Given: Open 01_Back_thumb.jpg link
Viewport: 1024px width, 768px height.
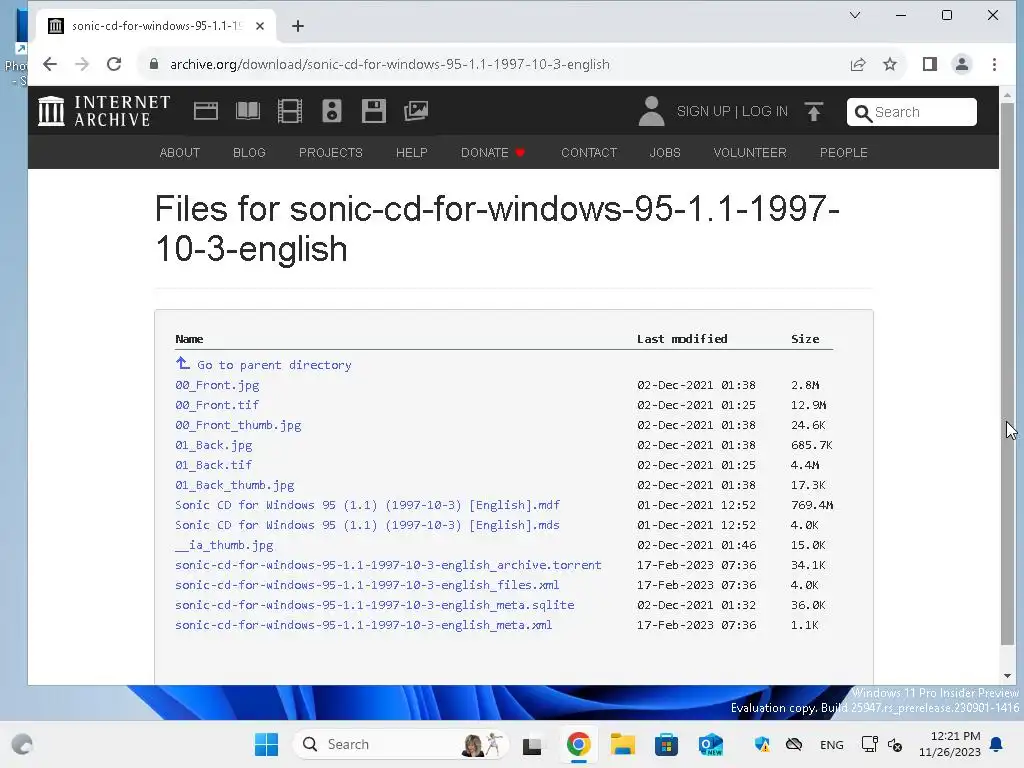Looking at the screenshot, I should click(234, 485).
